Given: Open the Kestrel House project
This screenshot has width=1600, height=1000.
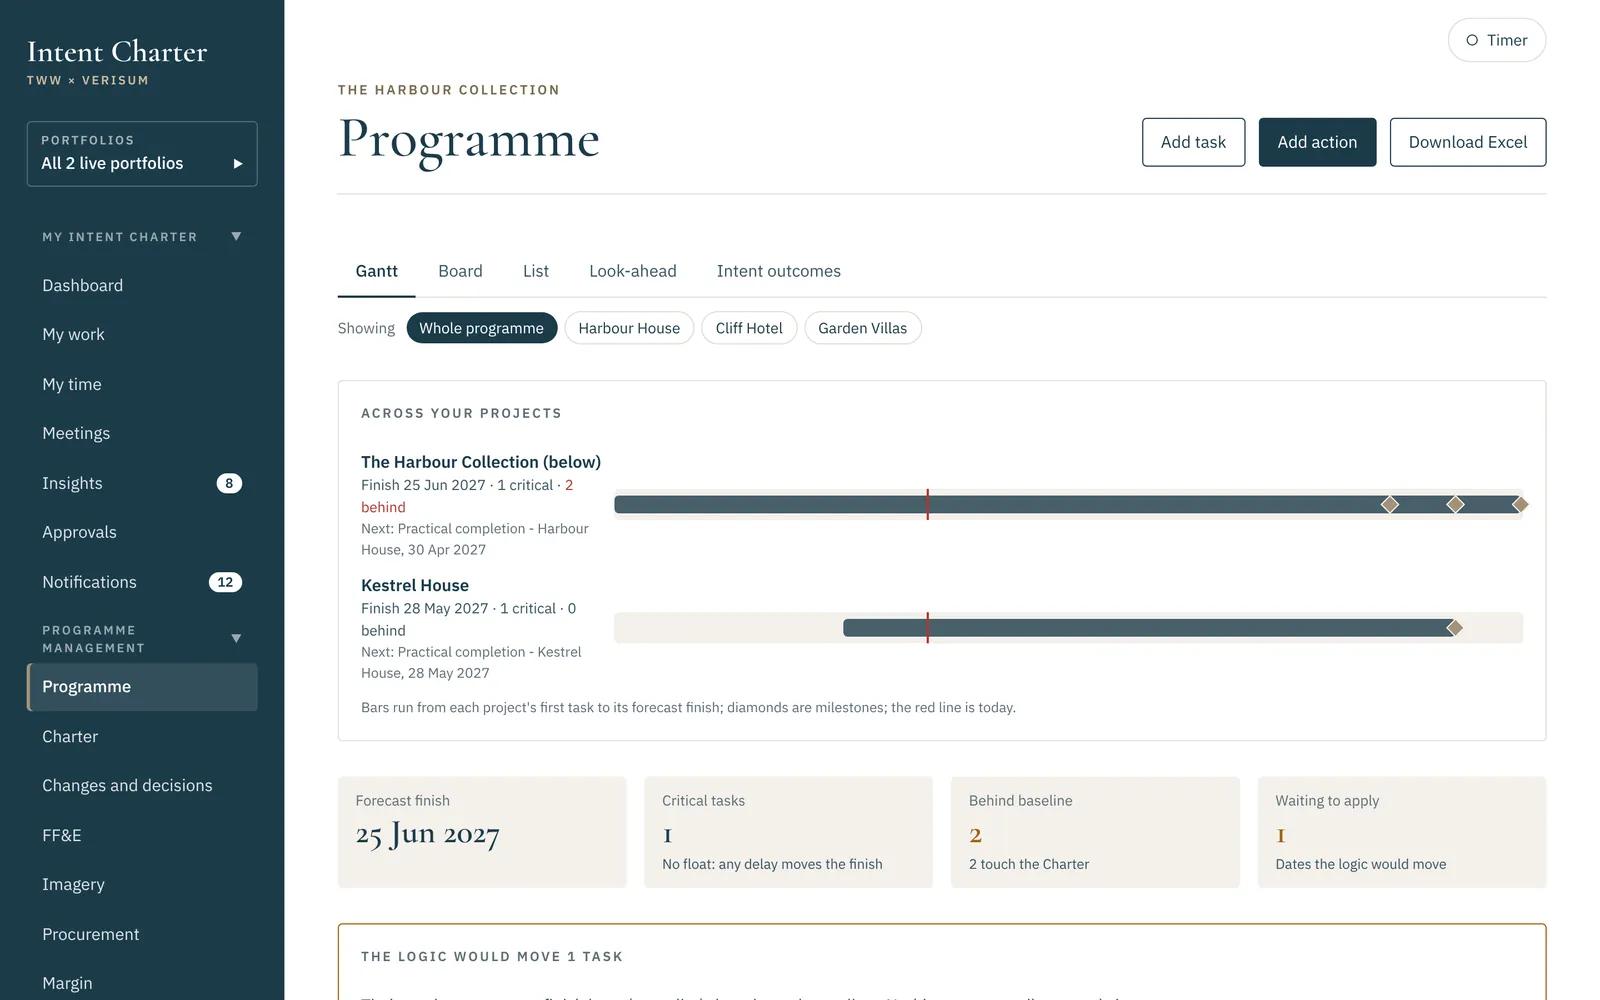Looking at the screenshot, I should 415,585.
